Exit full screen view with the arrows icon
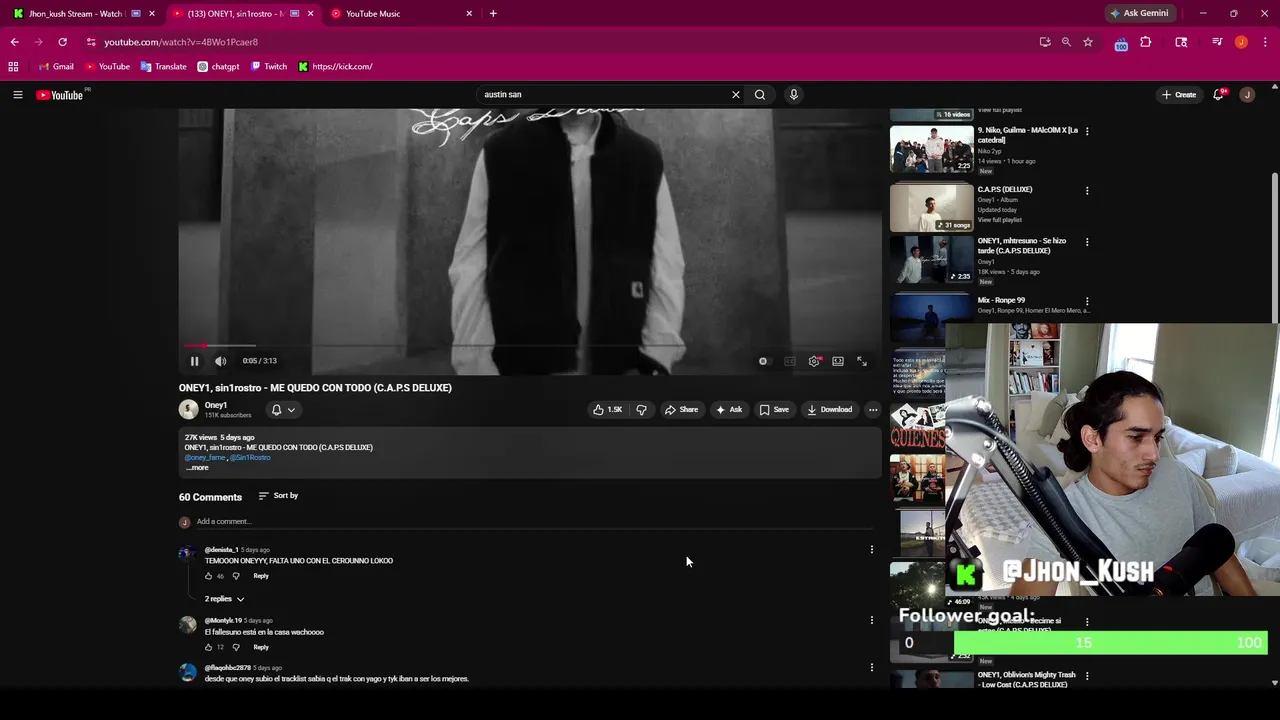 click(x=862, y=361)
